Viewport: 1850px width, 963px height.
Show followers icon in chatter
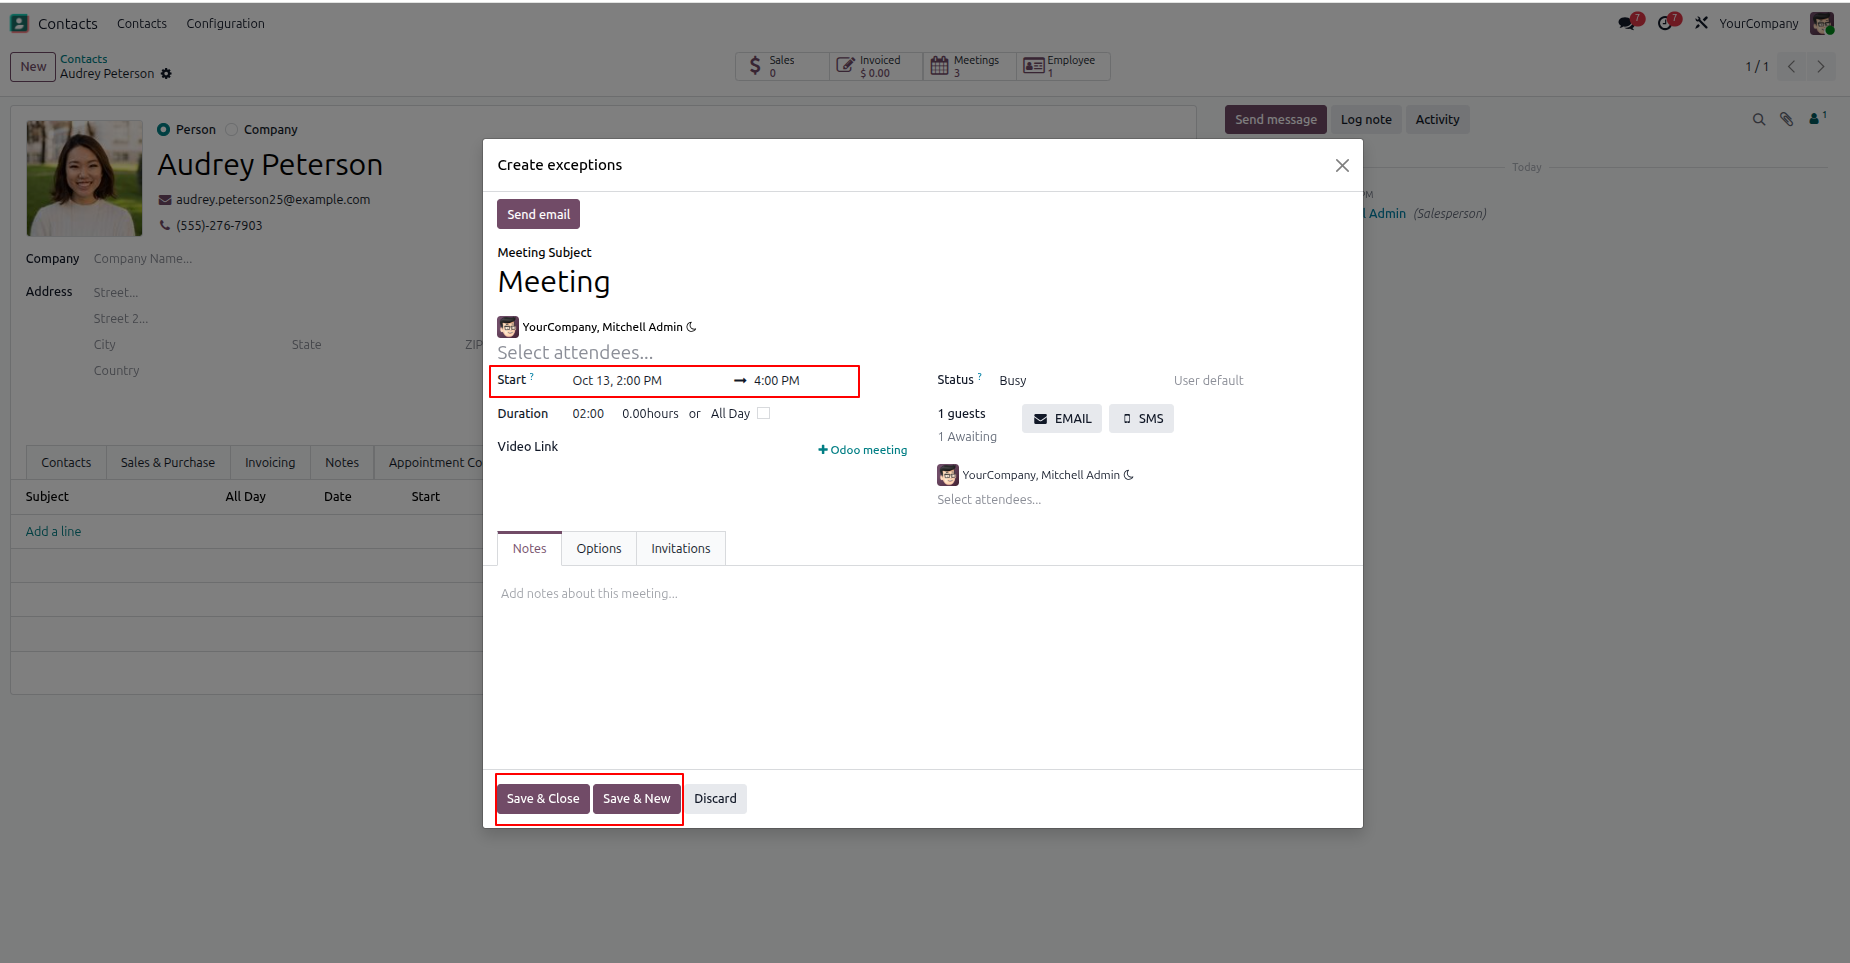[1817, 119]
